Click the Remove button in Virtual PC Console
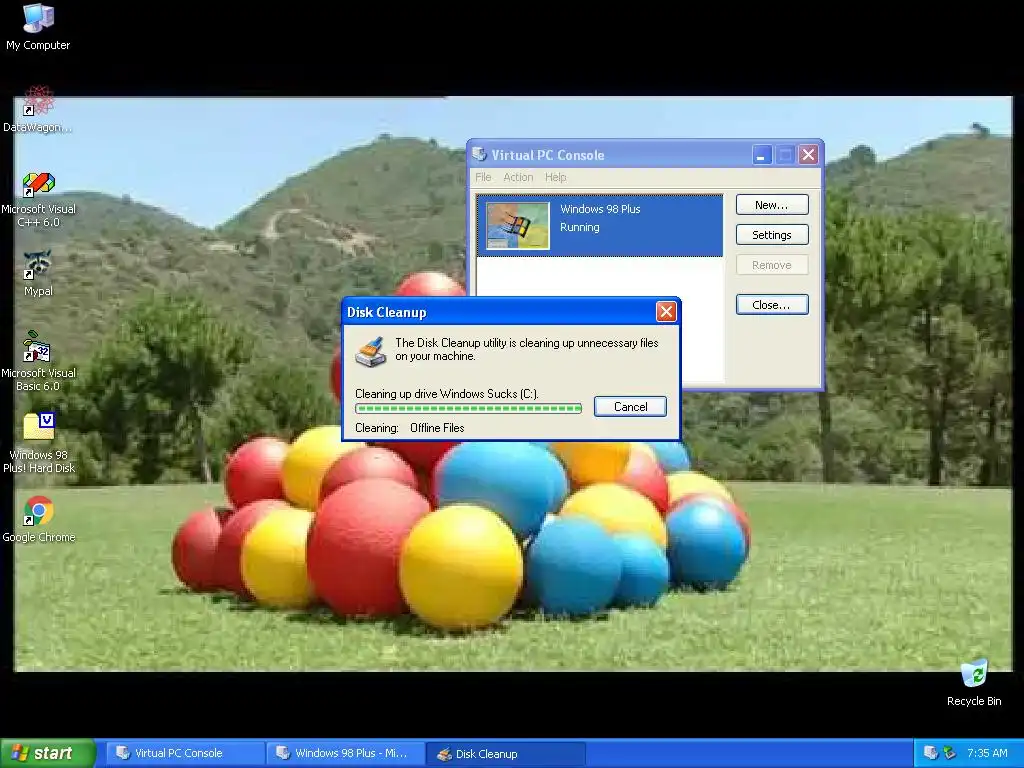This screenshot has height=768, width=1024. 772,264
